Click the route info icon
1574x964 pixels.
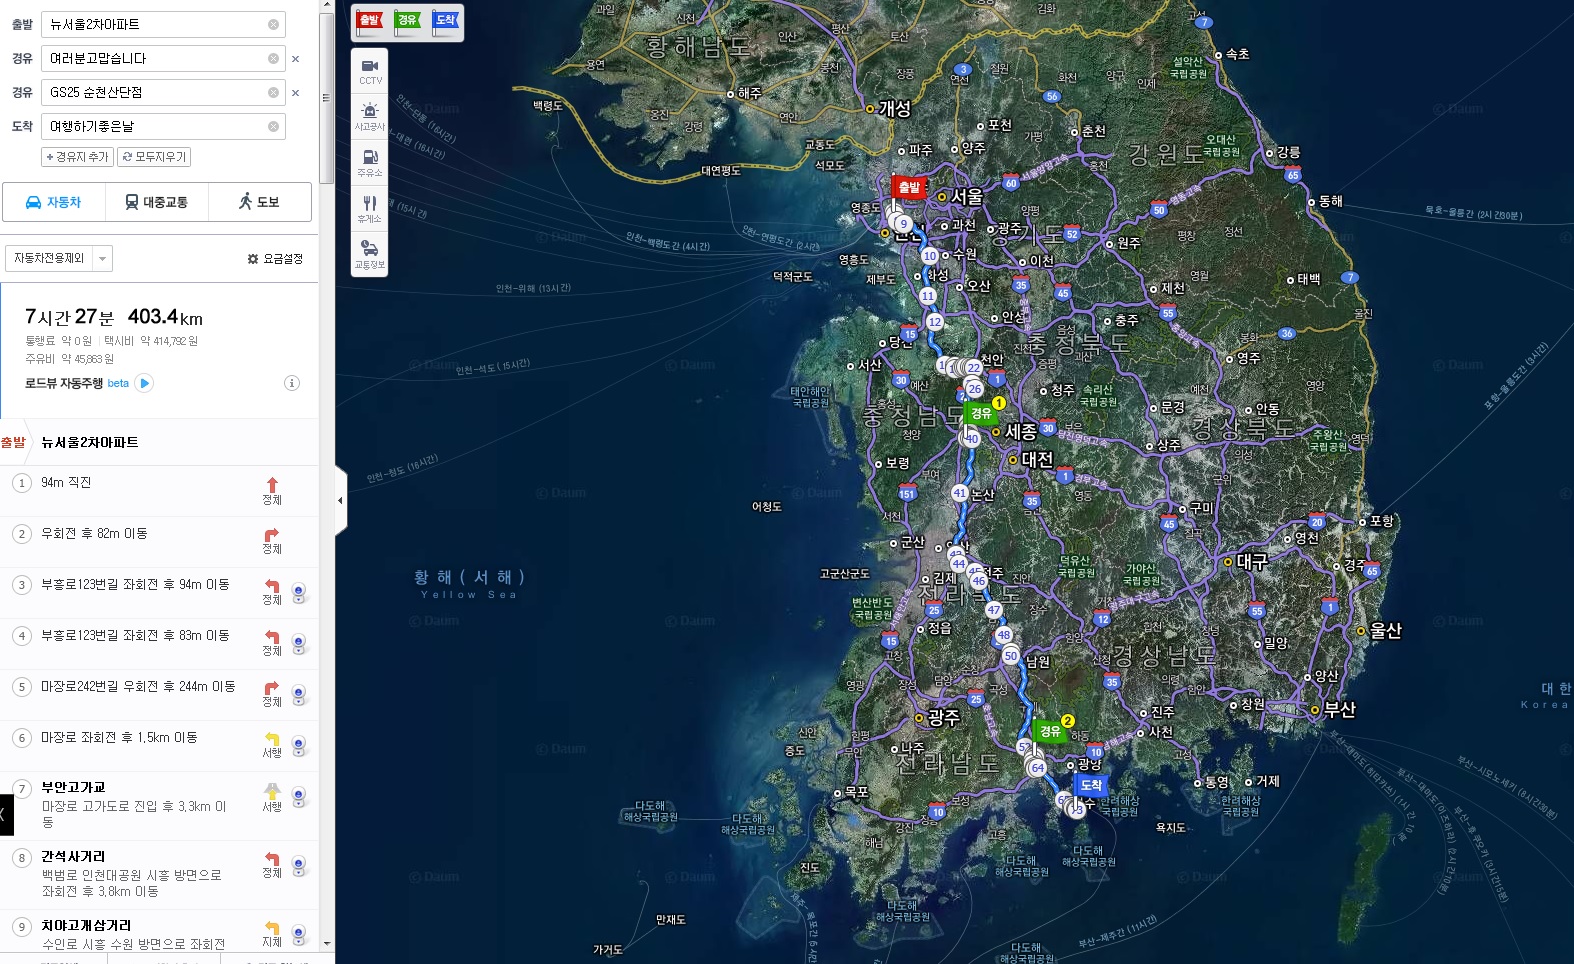click(292, 383)
